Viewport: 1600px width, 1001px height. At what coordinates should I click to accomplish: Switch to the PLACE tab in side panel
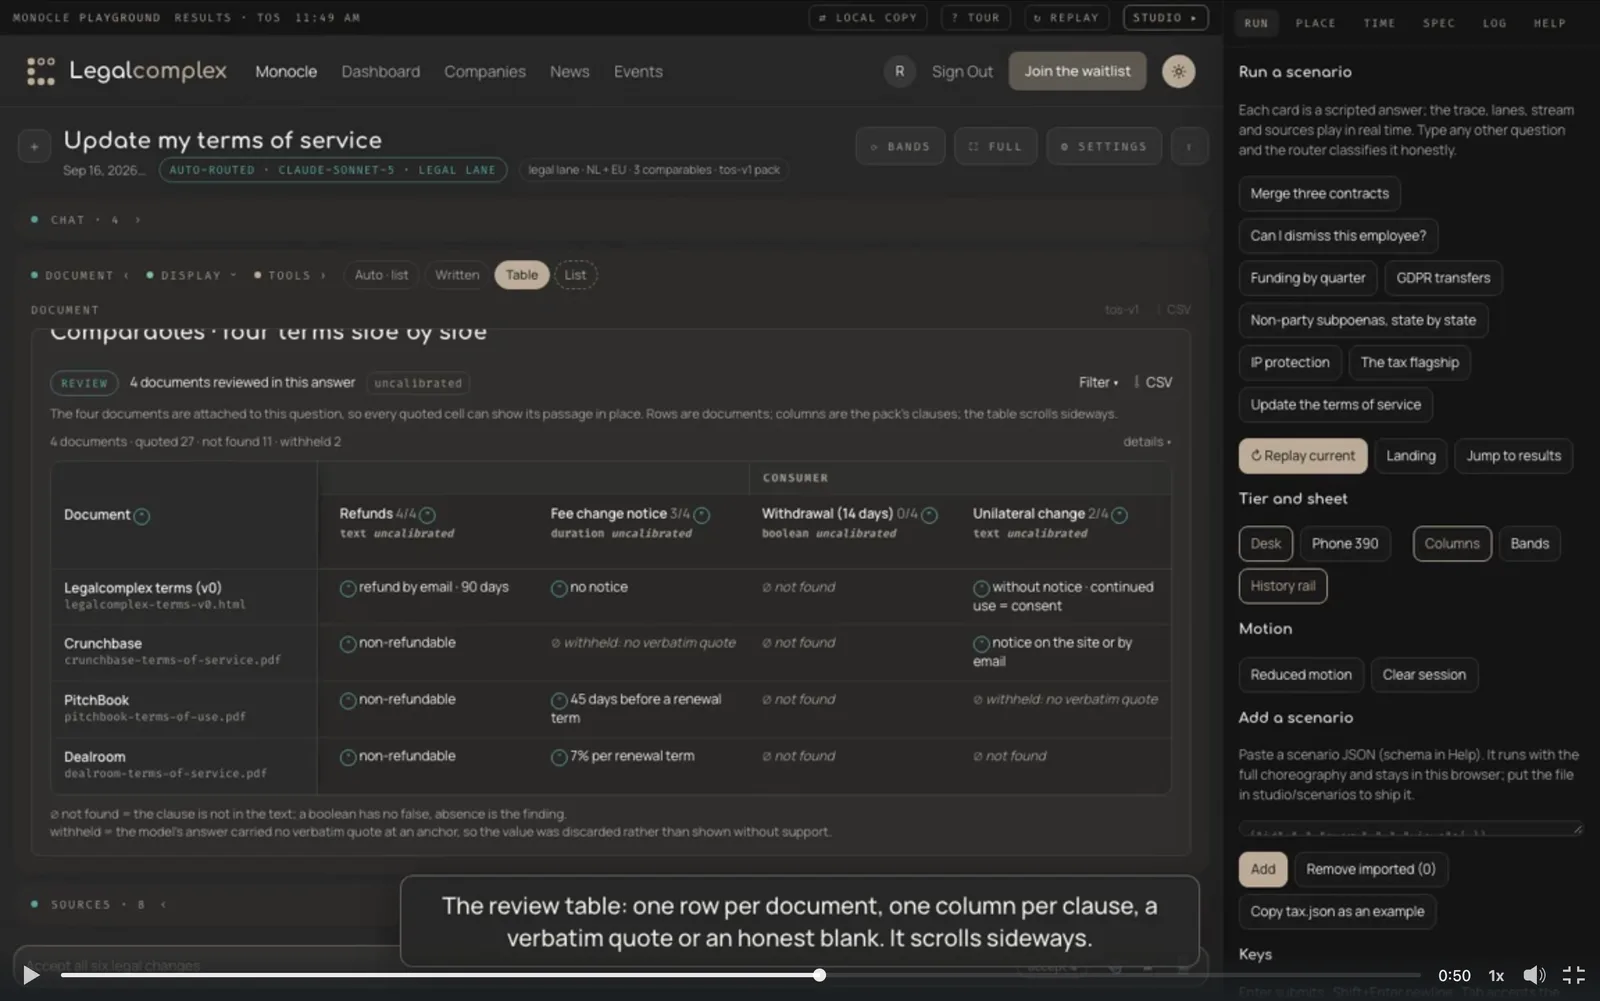click(x=1315, y=23)
